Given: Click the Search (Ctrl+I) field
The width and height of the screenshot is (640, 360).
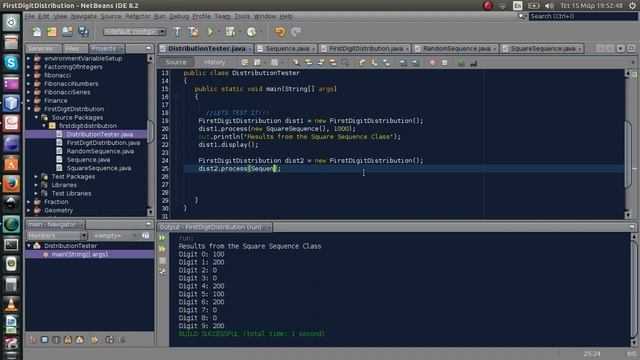Looking at the screenshot, I should pos(583,16).
